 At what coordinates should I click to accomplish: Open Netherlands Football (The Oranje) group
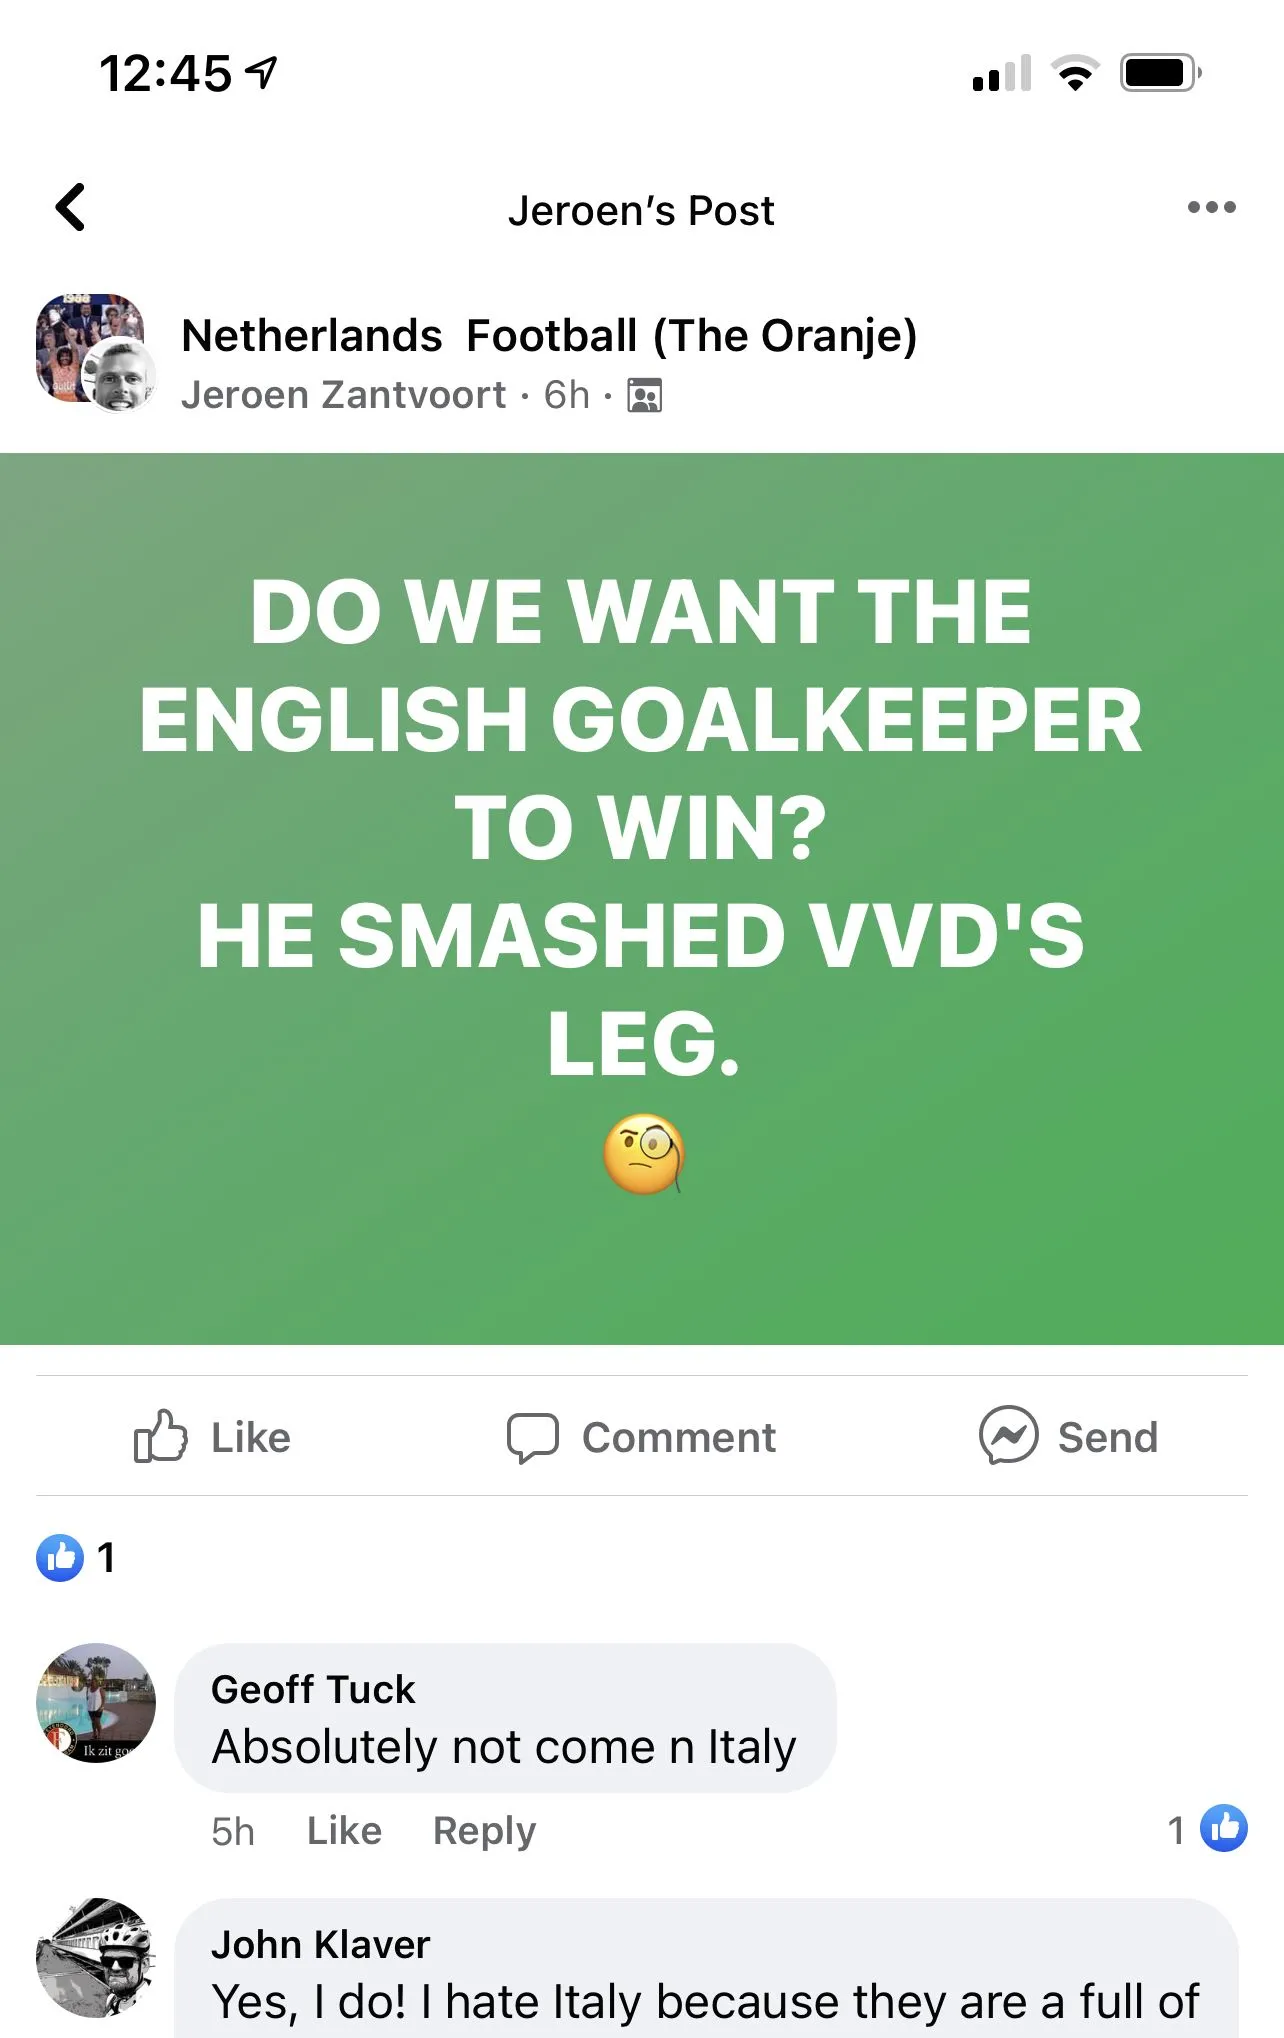[x=549, y=335]
